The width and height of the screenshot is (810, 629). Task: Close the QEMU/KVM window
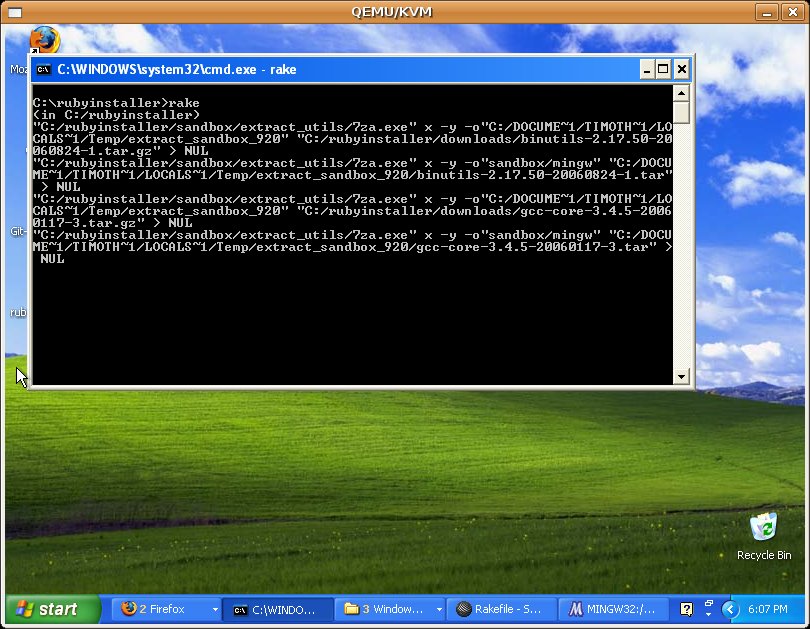[792, 12]
